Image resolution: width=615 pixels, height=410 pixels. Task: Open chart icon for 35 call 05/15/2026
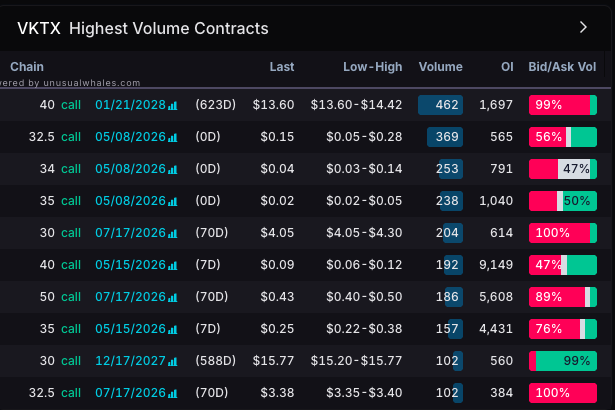(x=173, y=330)
